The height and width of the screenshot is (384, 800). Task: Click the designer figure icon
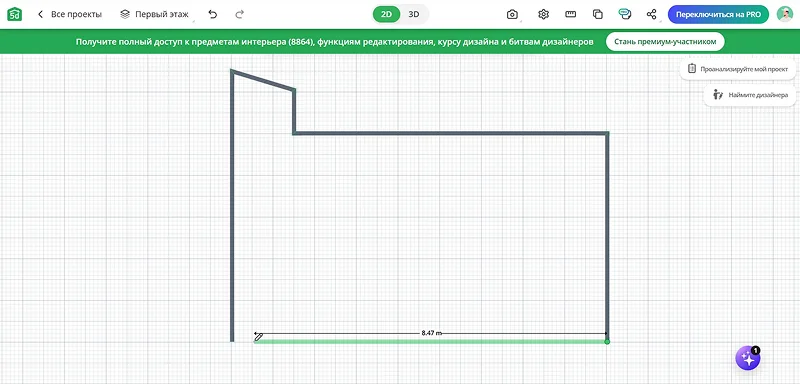tap(718, 95)
